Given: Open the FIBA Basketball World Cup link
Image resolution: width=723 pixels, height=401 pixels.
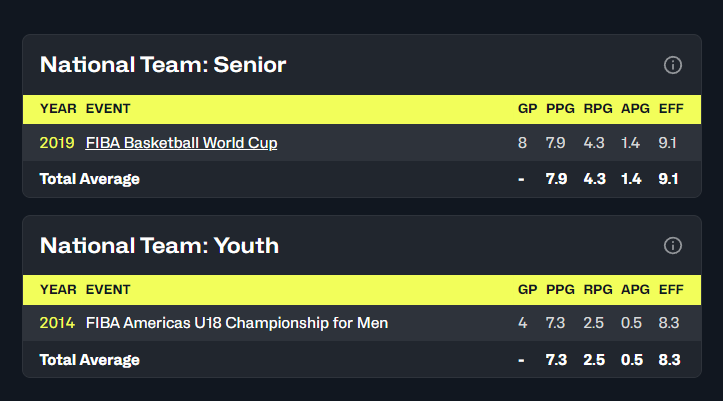Looking at the screenshot, I should (181, 143).
